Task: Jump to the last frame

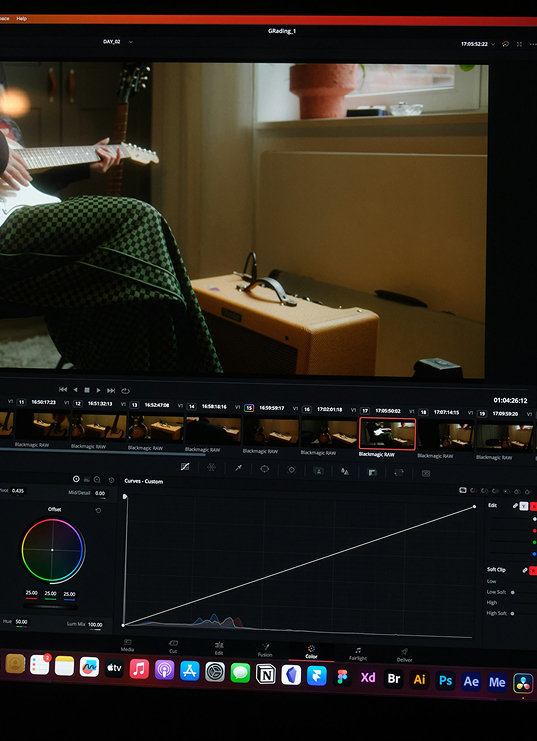Action: pyautogui.click(x=111, y=390)
